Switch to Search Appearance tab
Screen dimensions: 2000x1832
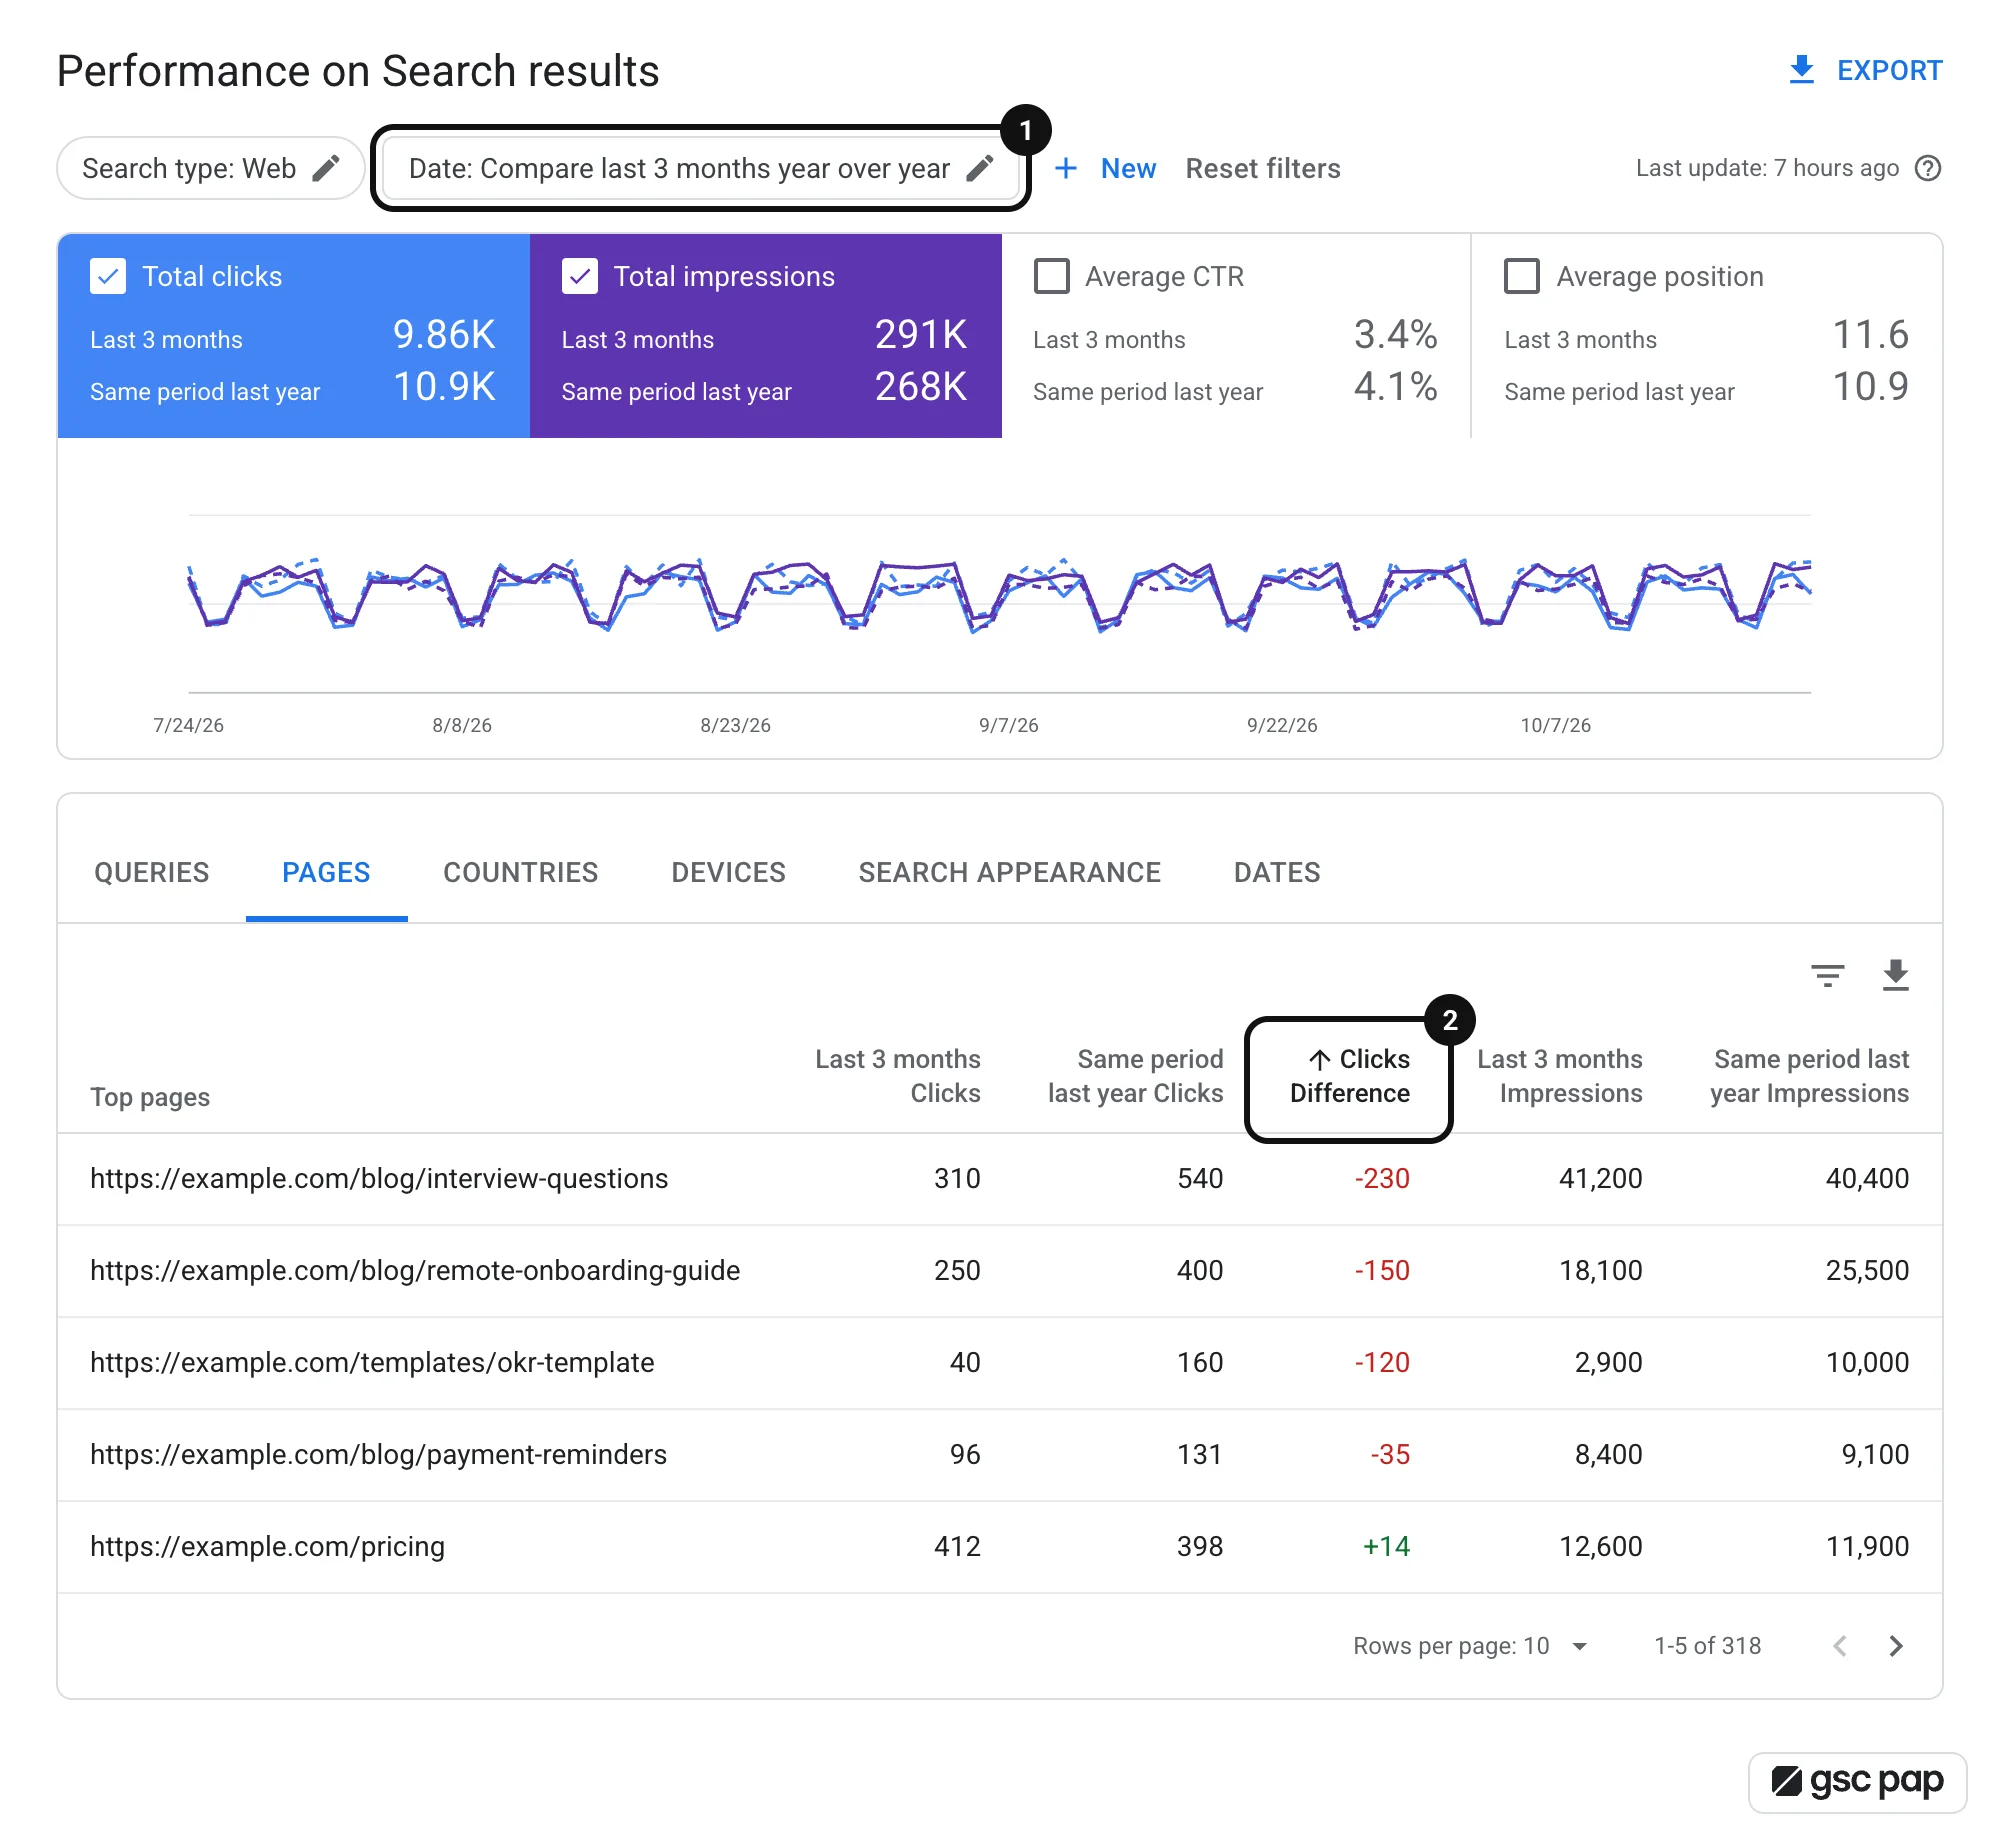click(1009, 872)
